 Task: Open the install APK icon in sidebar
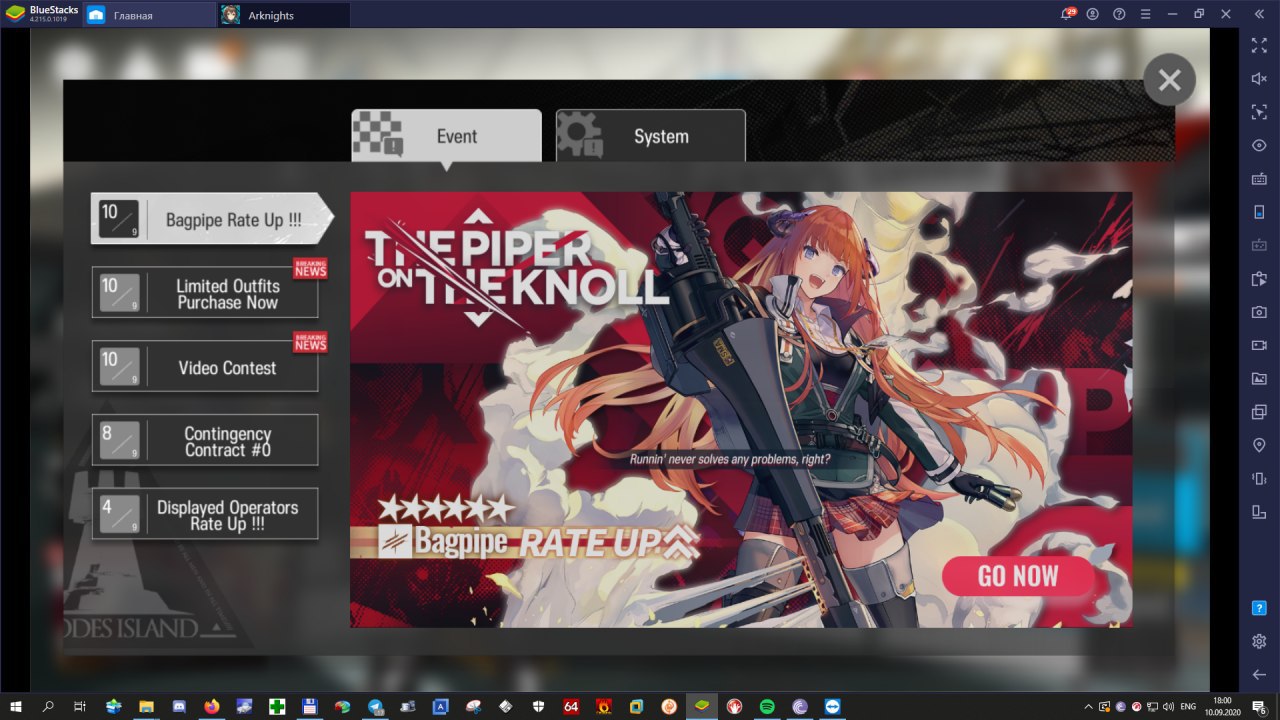1259,278
